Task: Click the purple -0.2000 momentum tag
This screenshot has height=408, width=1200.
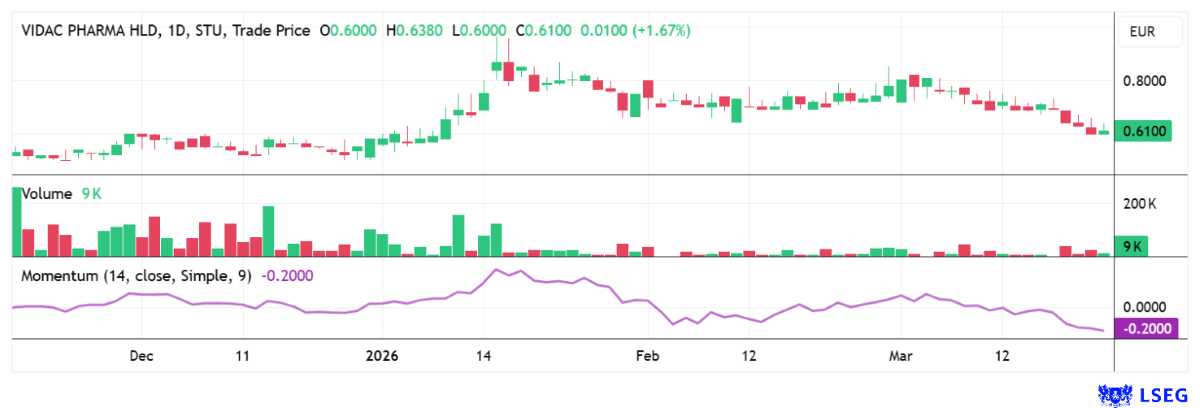Action: click(1146, 329)
